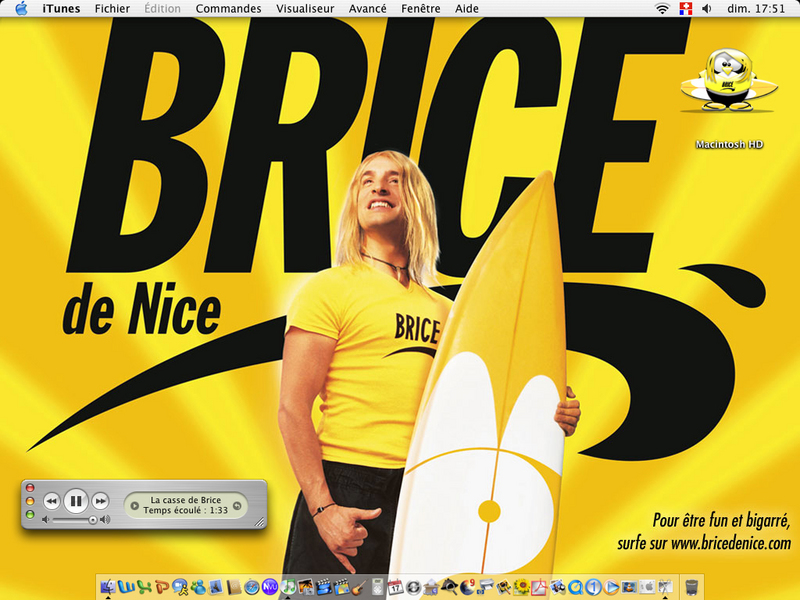Launch Adobe Acrobat from the Dock

539,587
